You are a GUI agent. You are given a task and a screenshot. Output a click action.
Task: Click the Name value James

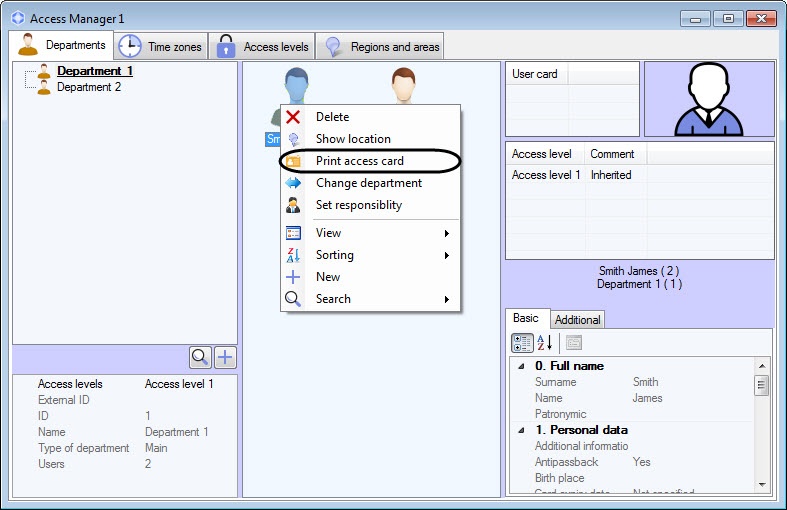click(647, 399)
